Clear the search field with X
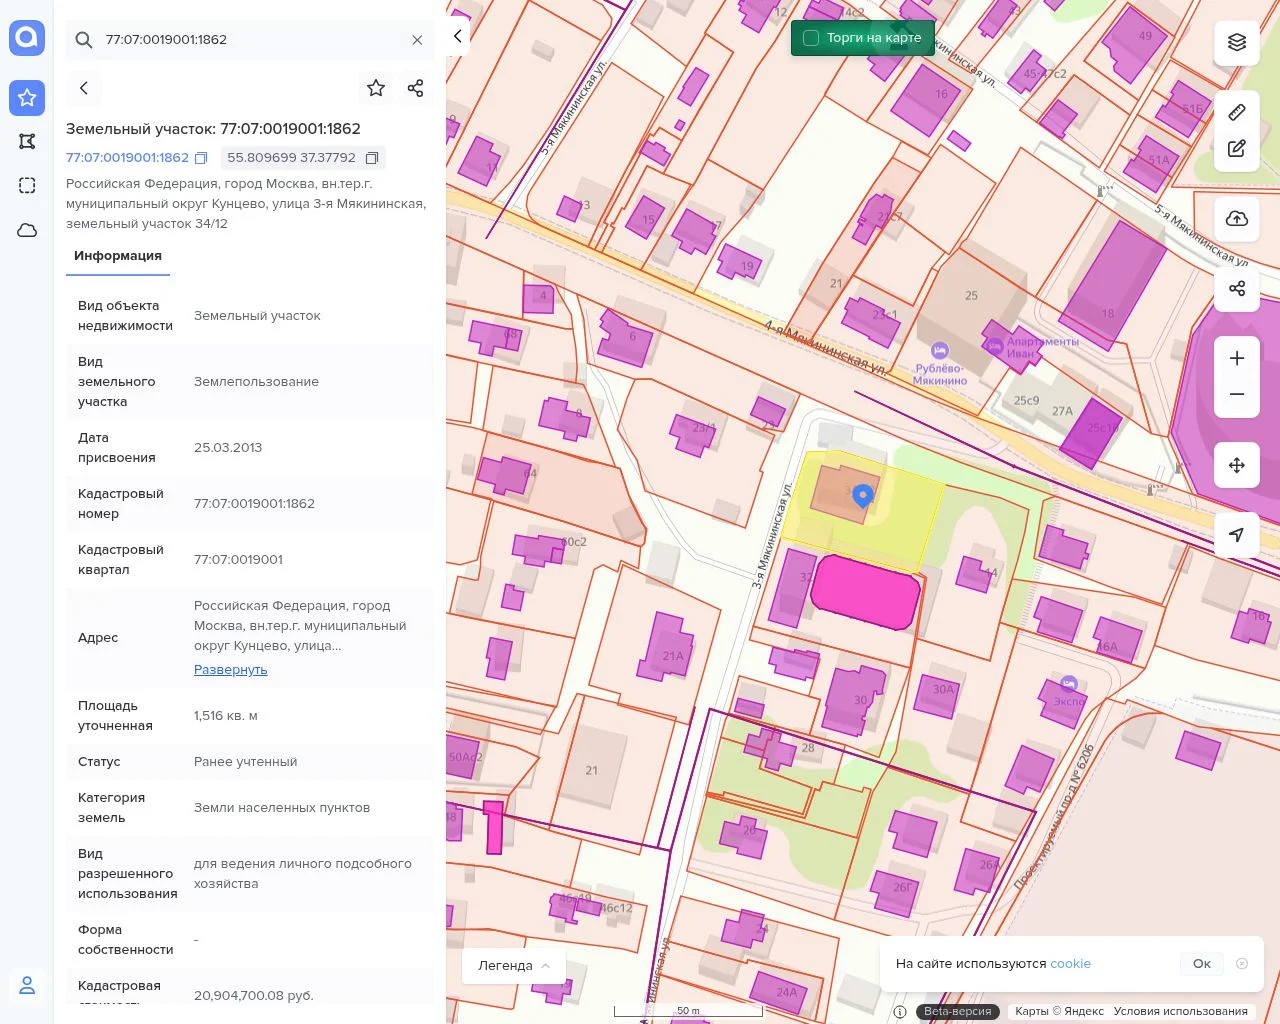 click(x=417, y=40)
